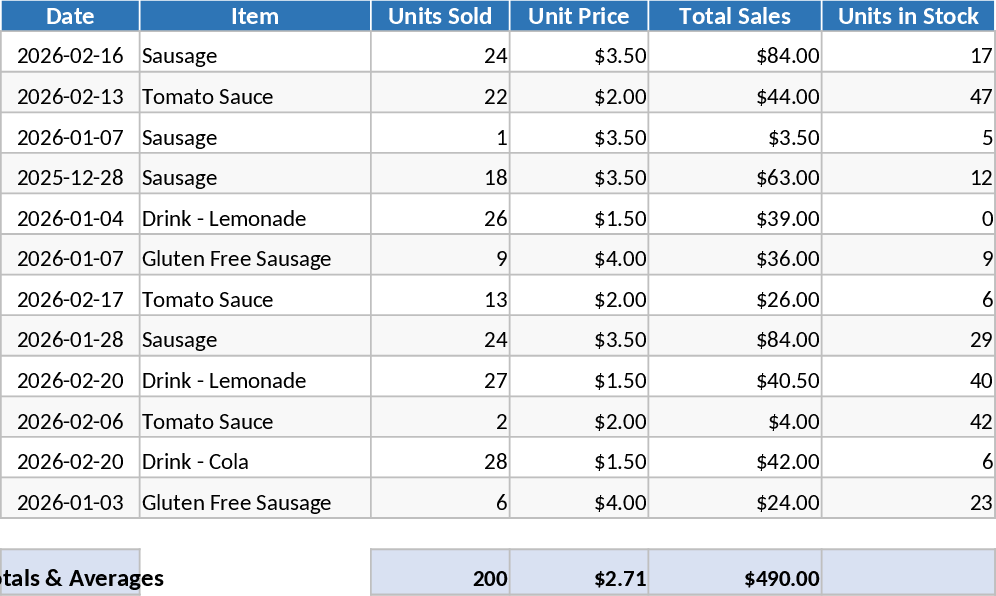Select the date cell 2026-01-03
Viewport: 996px width, 596px height.
(x=70, y=503)
